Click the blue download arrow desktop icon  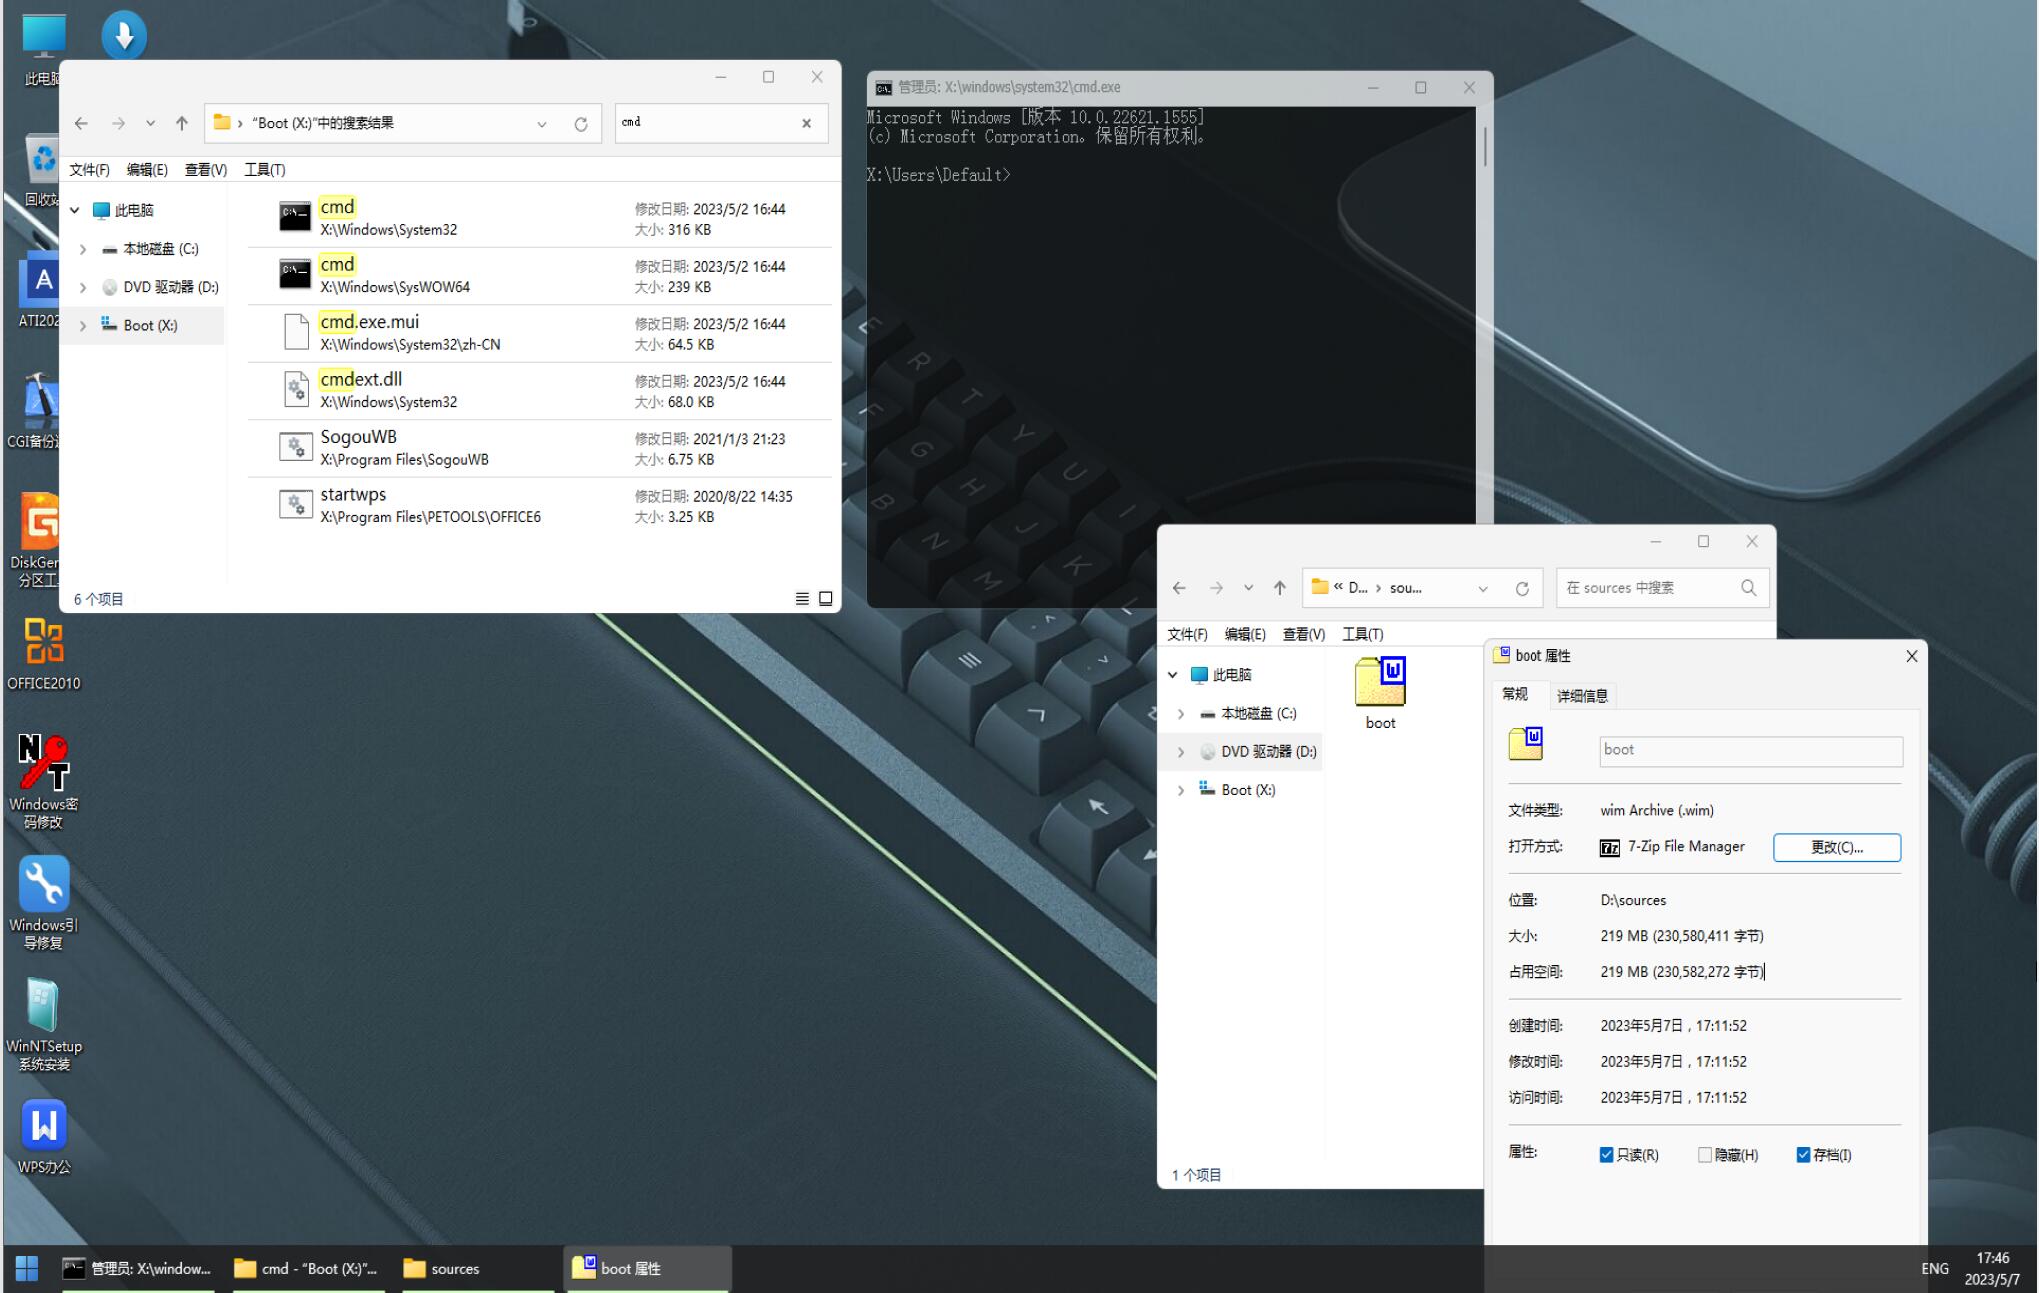click(x=124, y=36)
